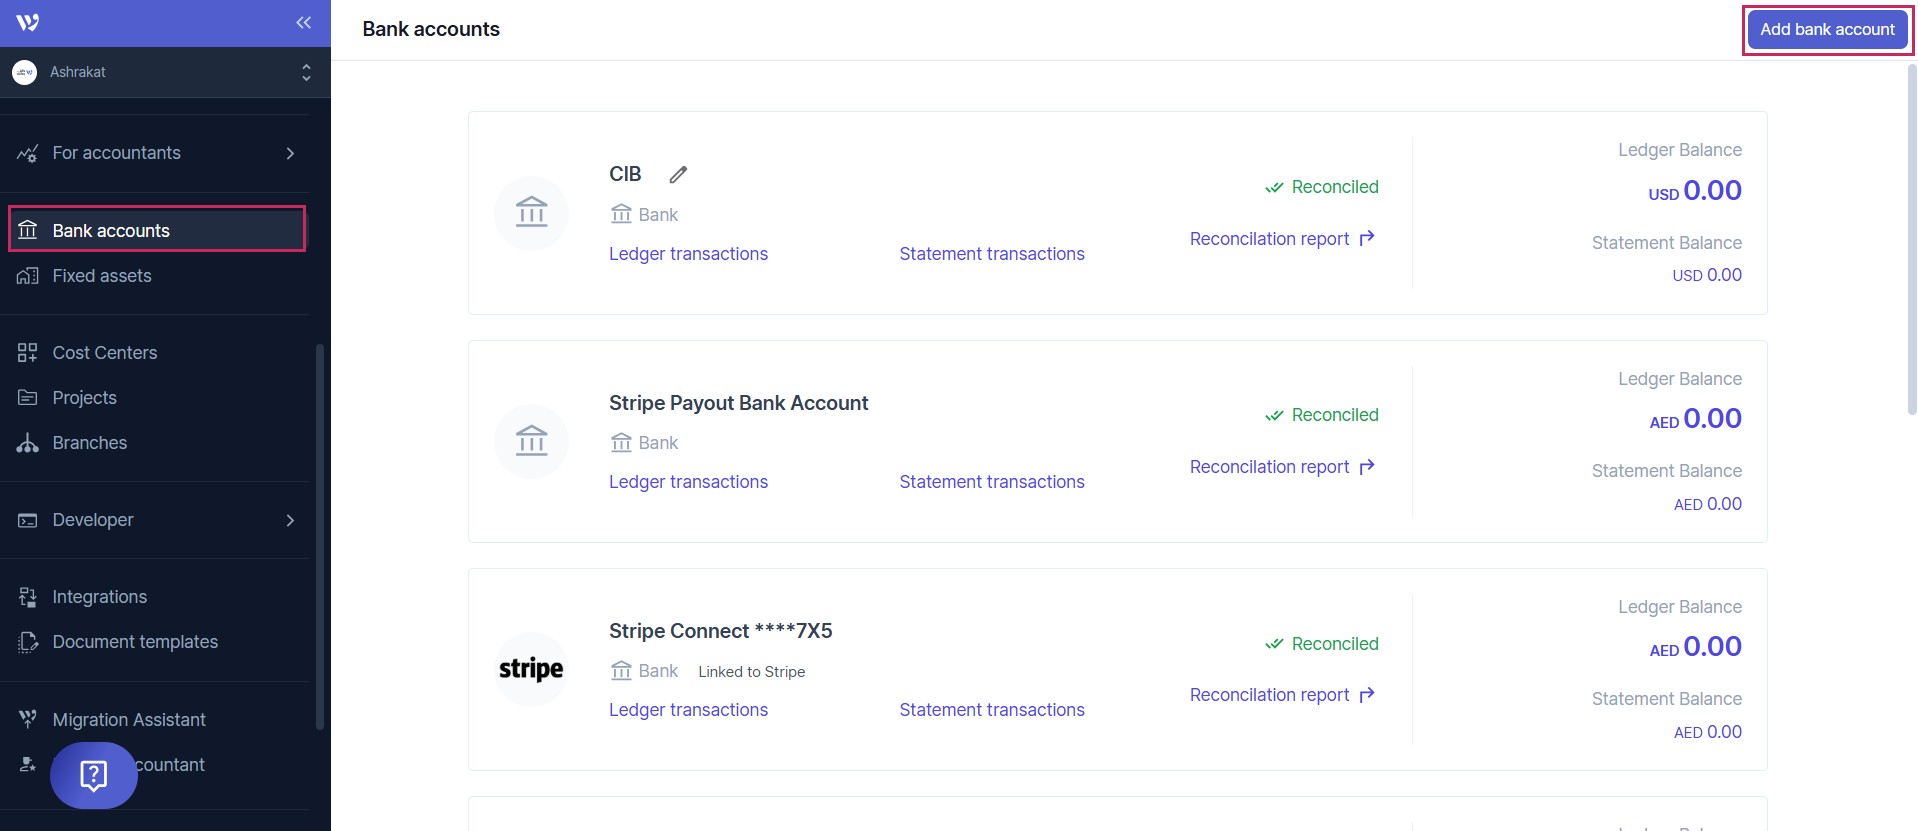Click the Integrations sidebar icon

(28, 597)
